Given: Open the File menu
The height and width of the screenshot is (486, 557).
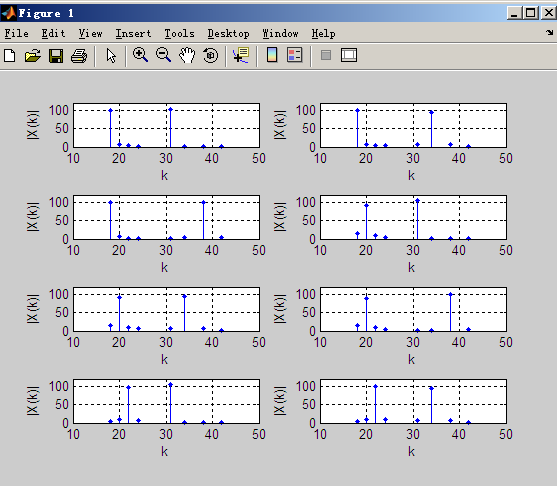Looking at the screenshot, I should click(x=16, y=33).
